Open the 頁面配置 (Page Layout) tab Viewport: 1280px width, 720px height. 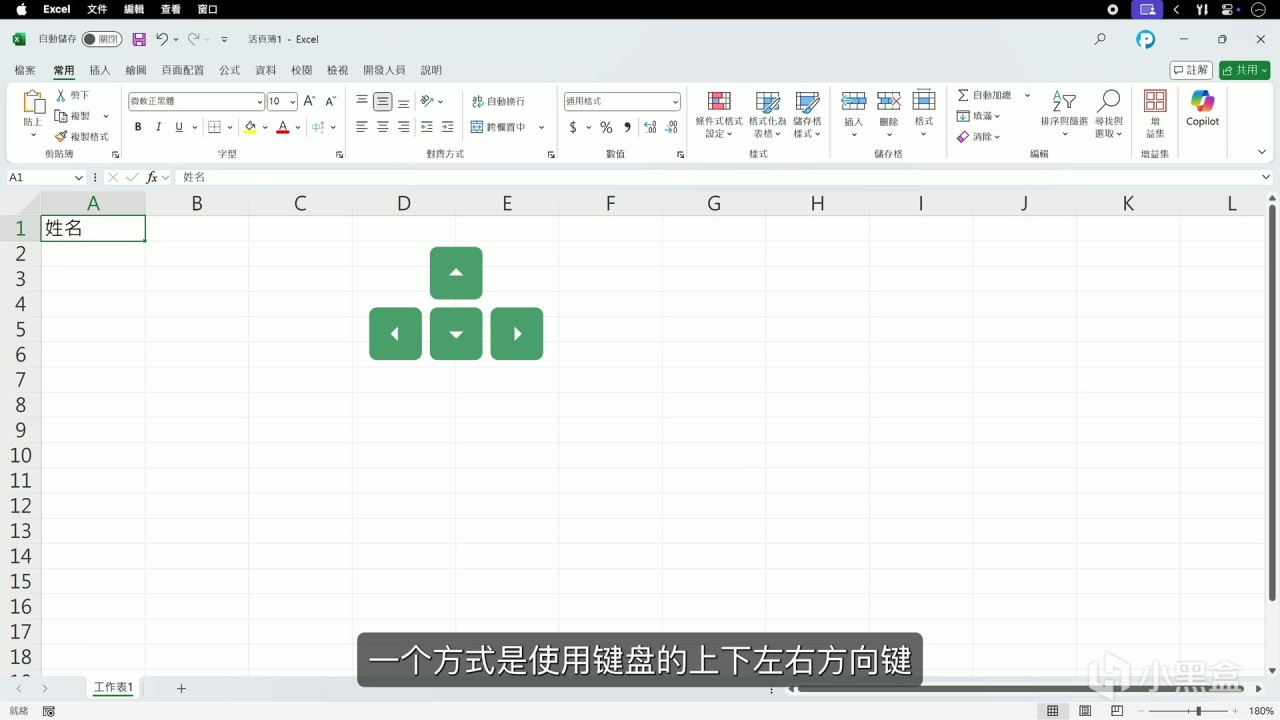pyautogui.click(x=183, y=70)
